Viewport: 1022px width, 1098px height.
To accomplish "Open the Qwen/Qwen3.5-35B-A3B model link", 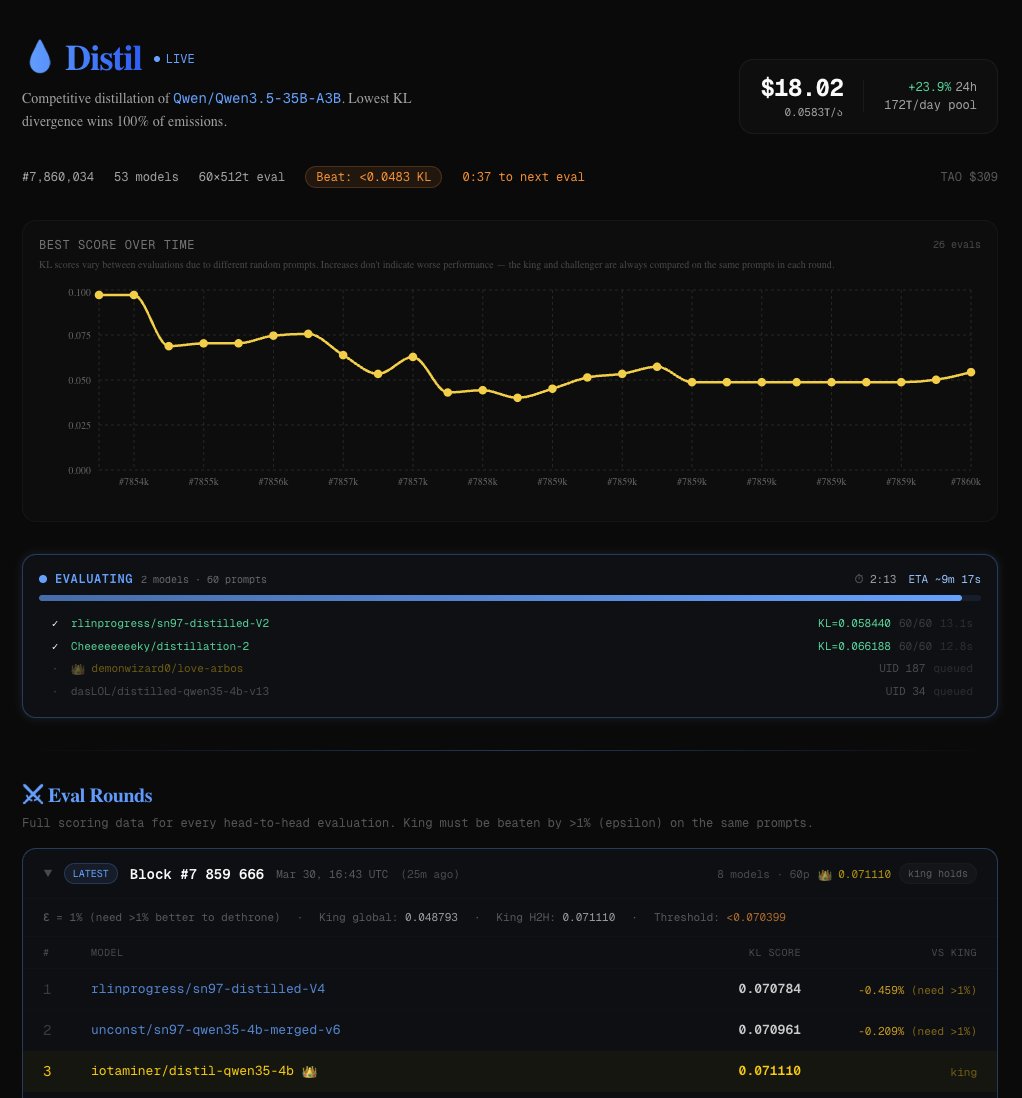I will pos(257,98).
